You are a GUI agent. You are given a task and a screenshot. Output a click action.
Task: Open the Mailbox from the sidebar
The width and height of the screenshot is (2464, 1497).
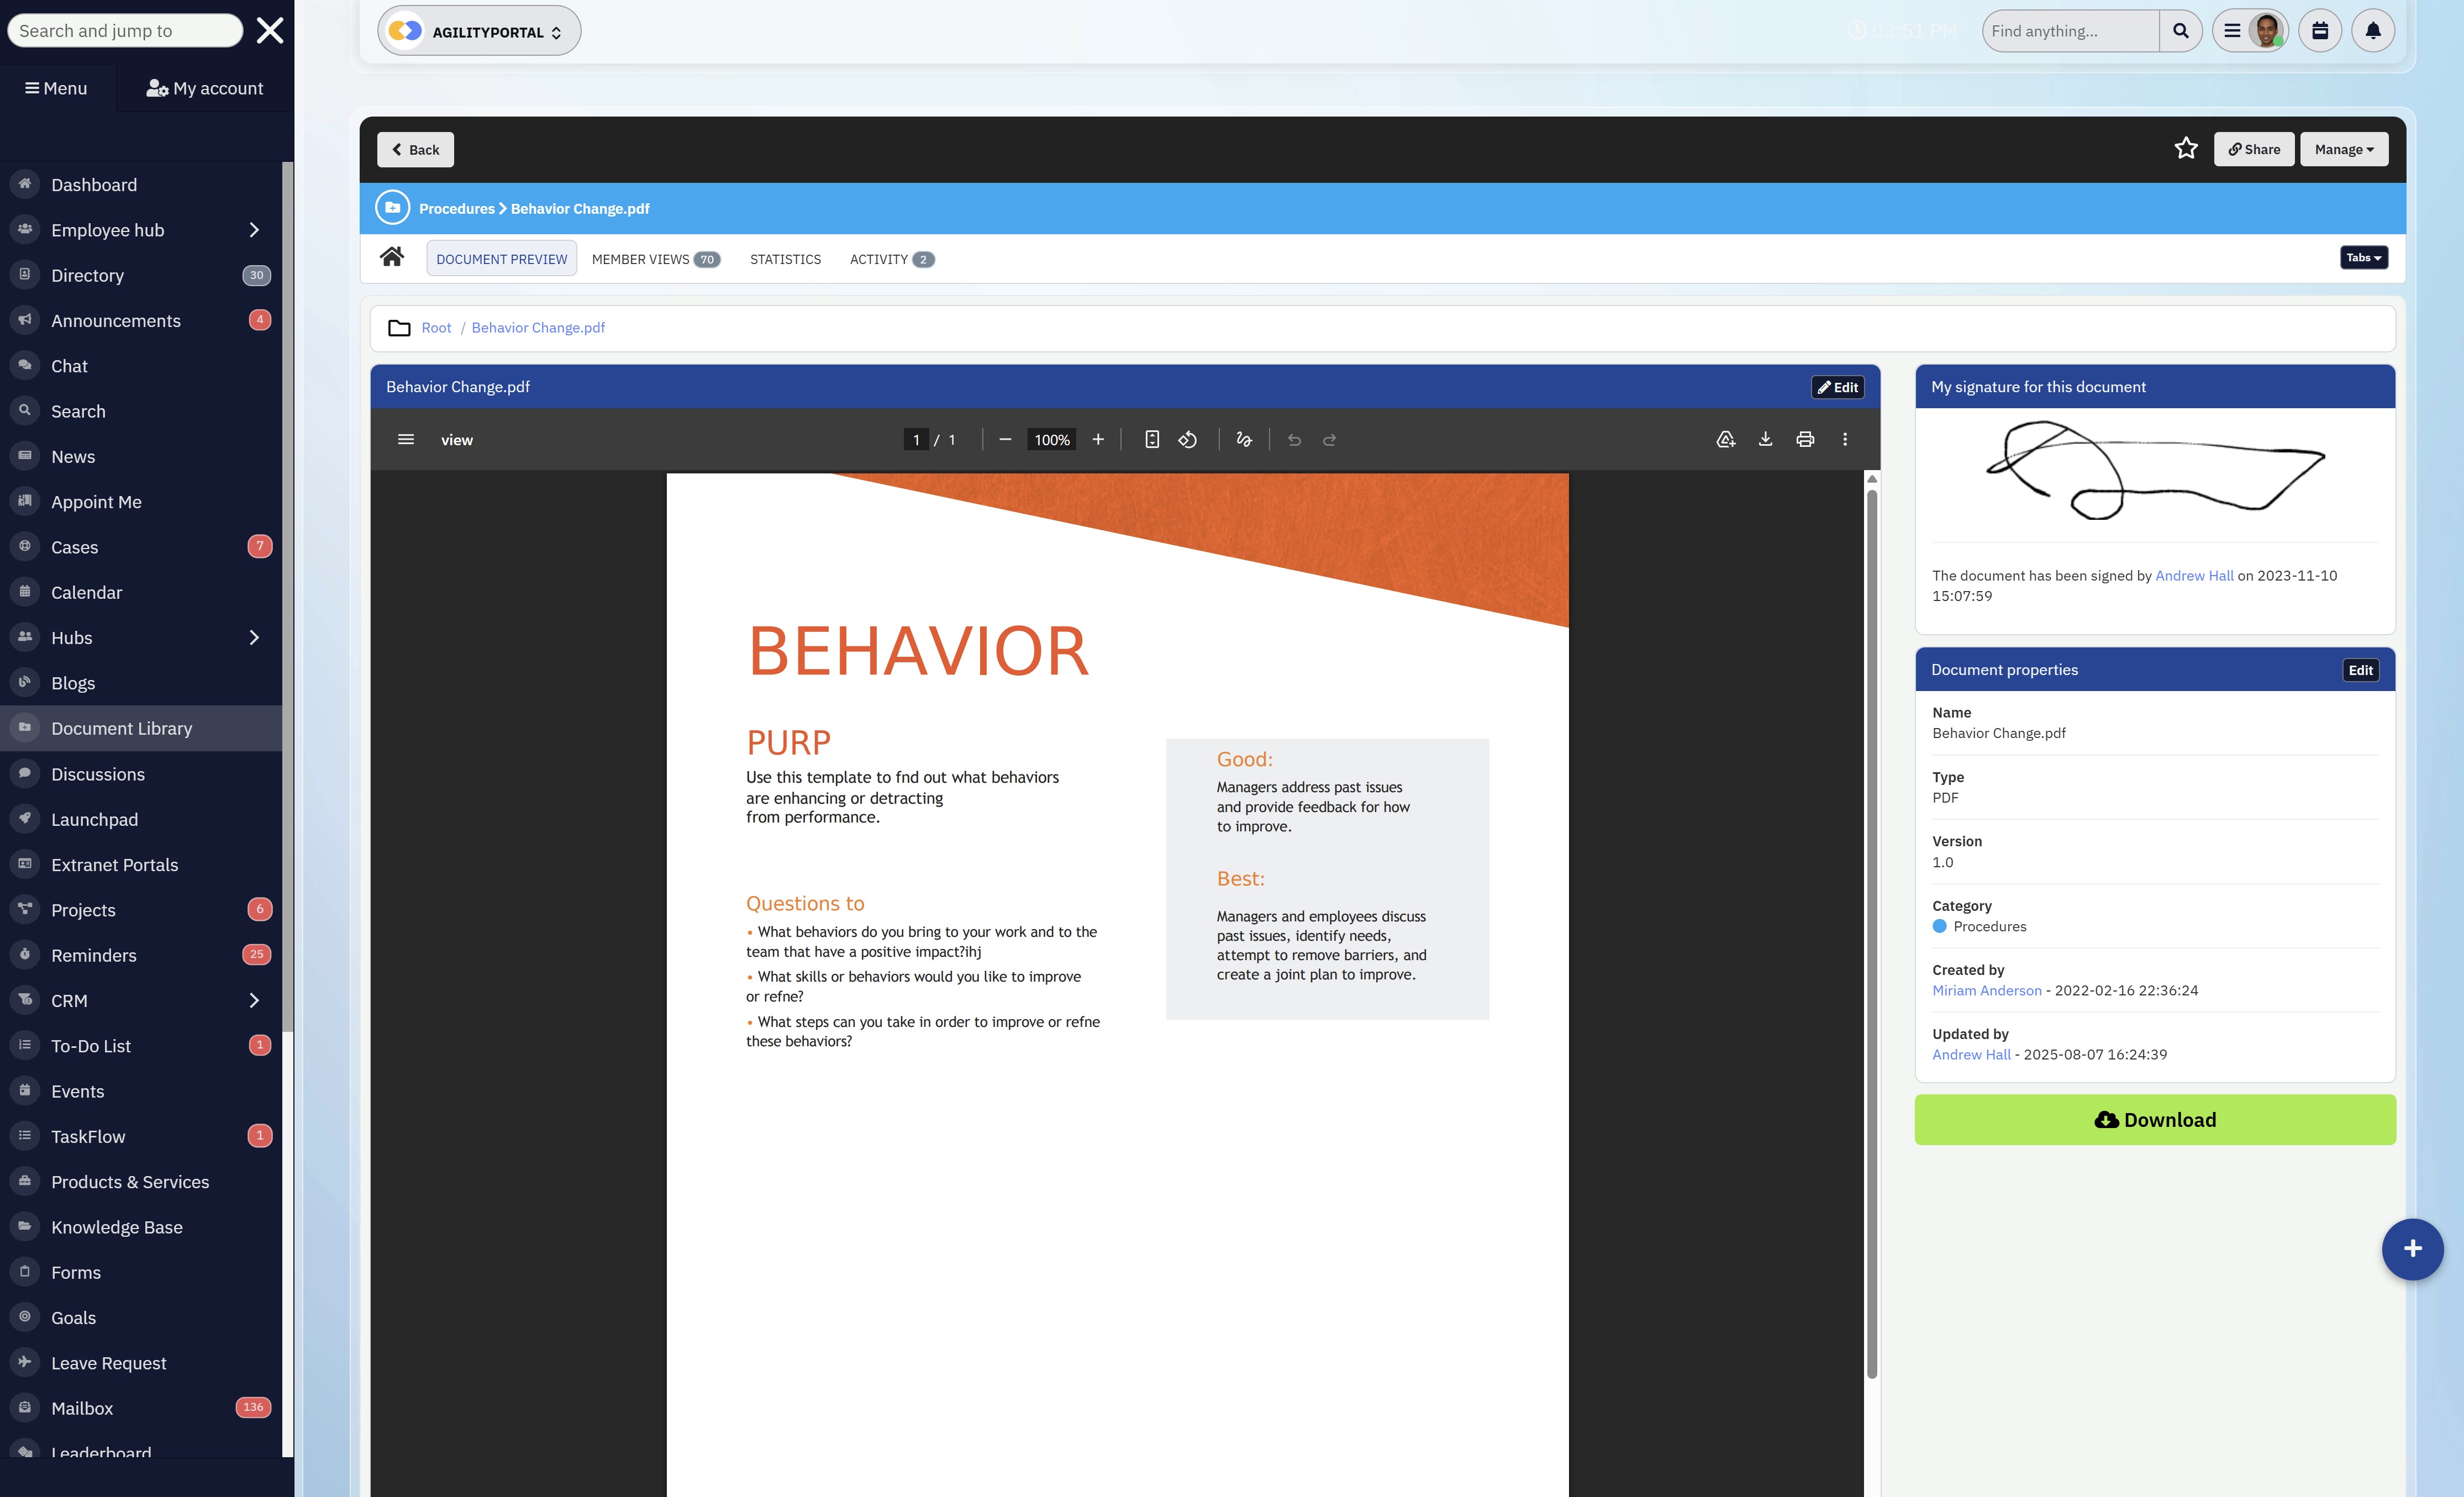click(81, 1407)
